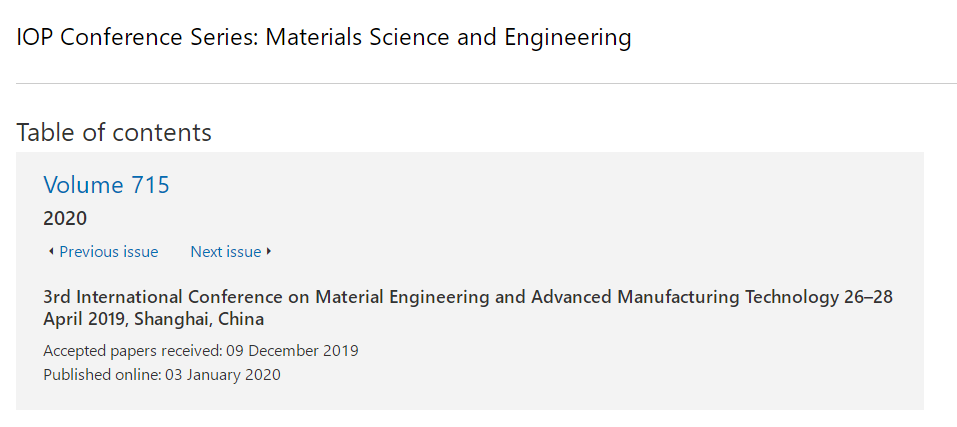Click the Published online label
This screenshot has height=427, width=957.
[103, 374]
